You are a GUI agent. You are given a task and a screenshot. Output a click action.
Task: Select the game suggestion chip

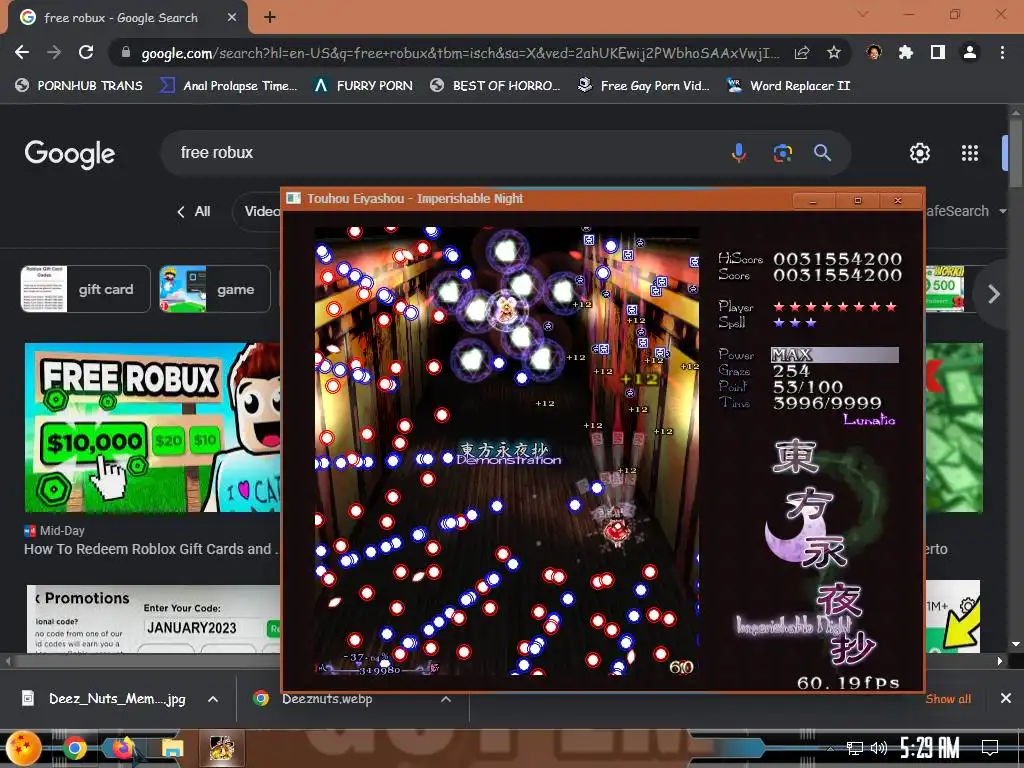click(215, 289)
